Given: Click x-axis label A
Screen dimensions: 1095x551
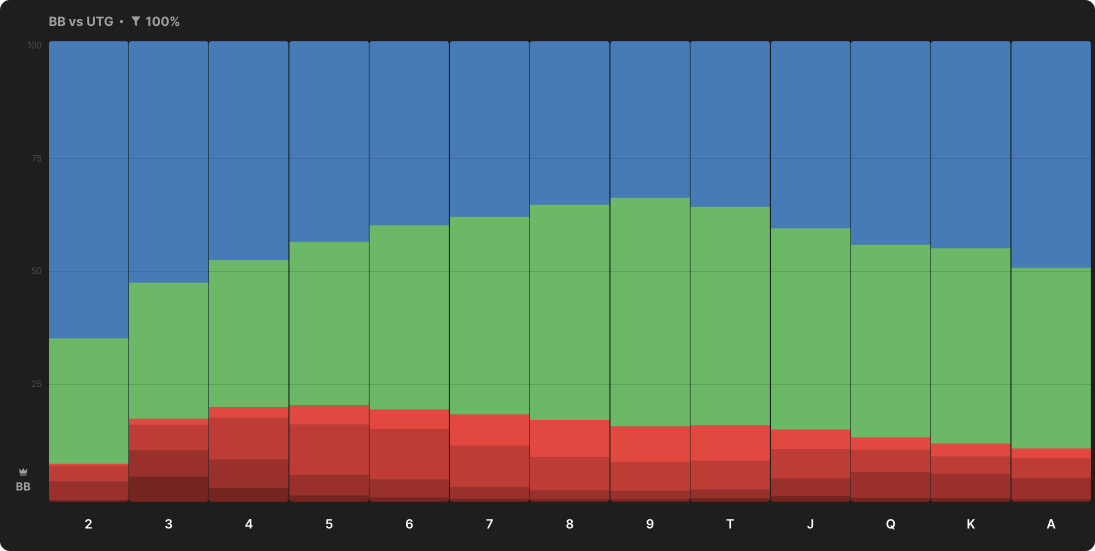Looking at the screenshot, I should tap(1051, 524).
